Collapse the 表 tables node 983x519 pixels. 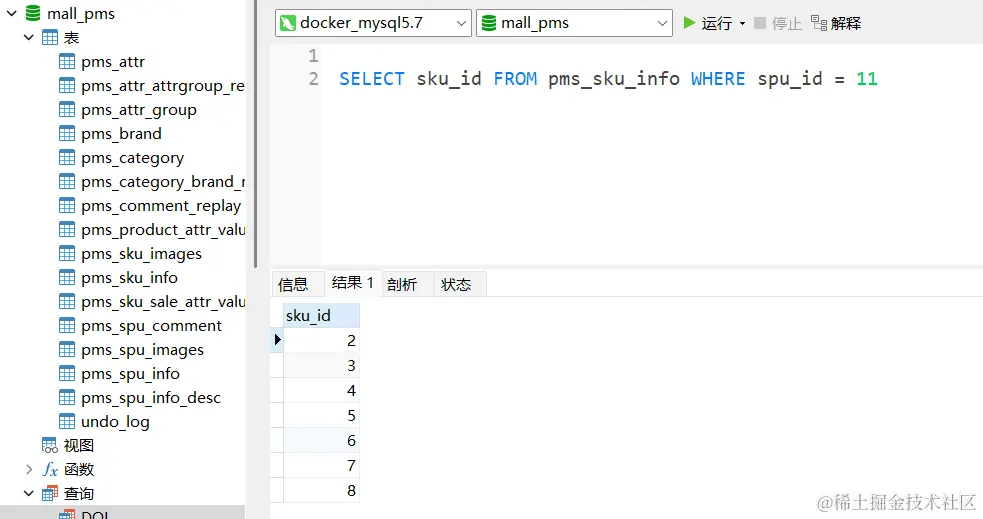(x=28, y=38)
